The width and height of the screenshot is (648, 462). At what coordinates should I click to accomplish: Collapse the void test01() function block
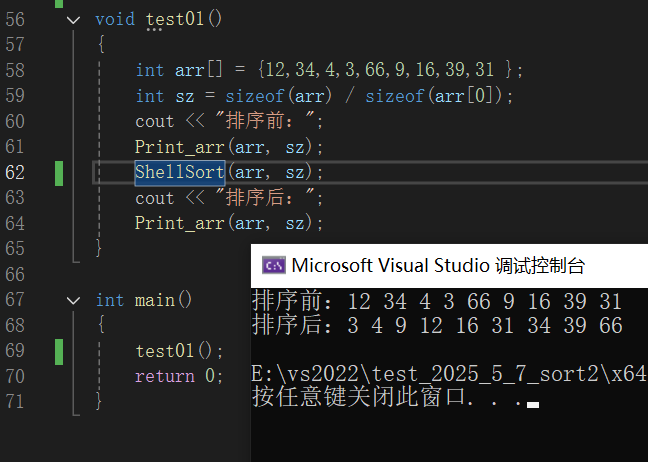pos(73,19)
